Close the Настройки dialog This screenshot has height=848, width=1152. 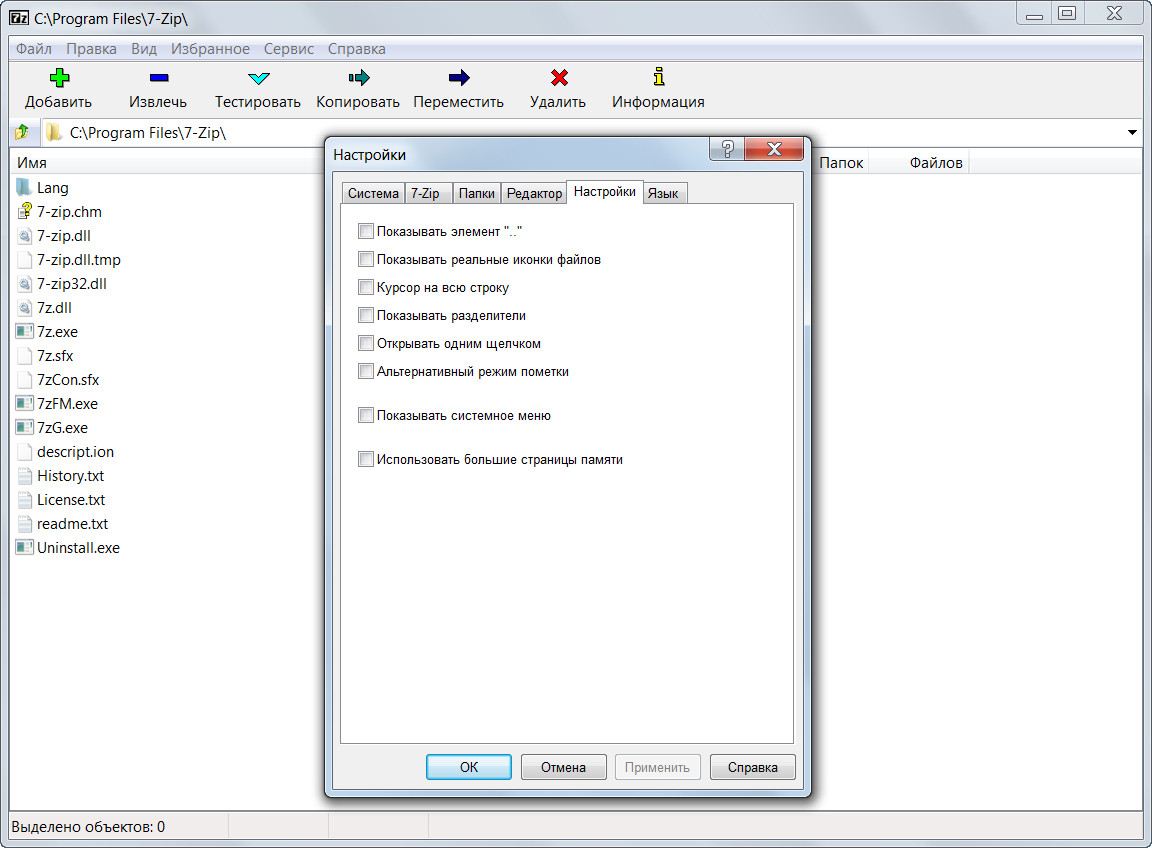click(774, 149)
